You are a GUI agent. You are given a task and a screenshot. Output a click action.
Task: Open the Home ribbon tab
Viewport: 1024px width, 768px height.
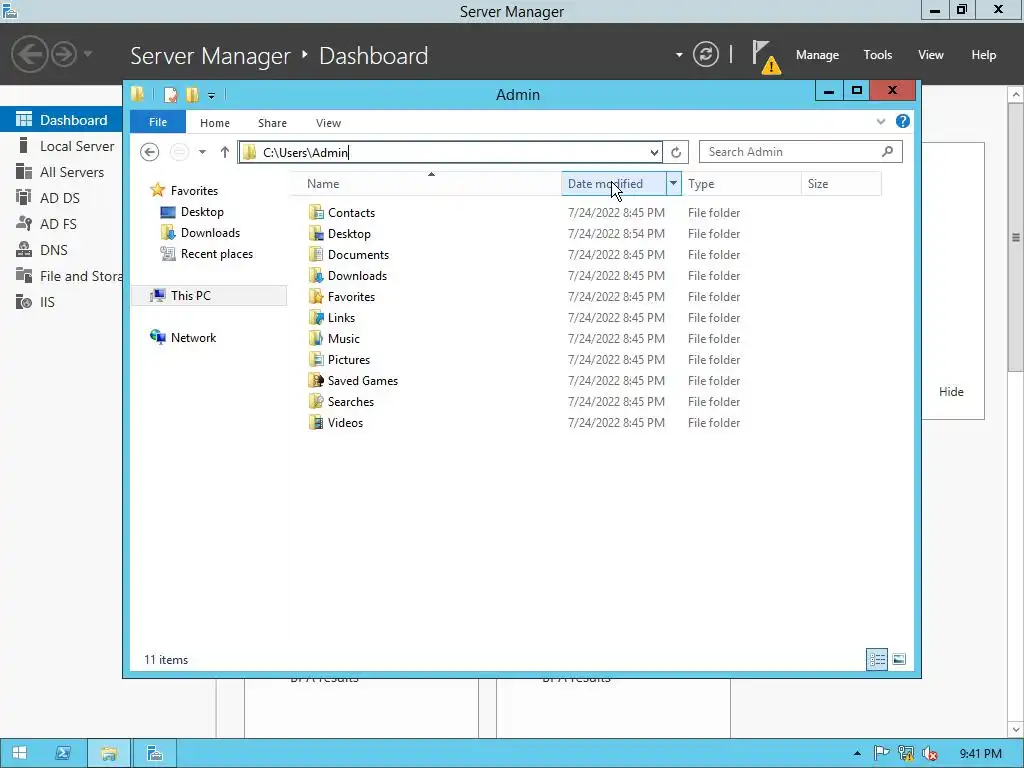215,123
